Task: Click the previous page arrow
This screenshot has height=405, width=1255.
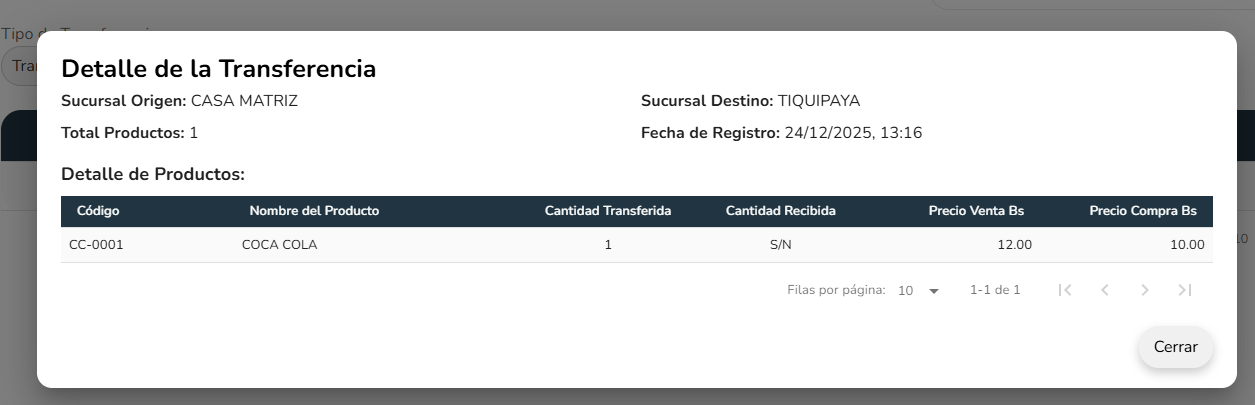Action: [1105, 290]
